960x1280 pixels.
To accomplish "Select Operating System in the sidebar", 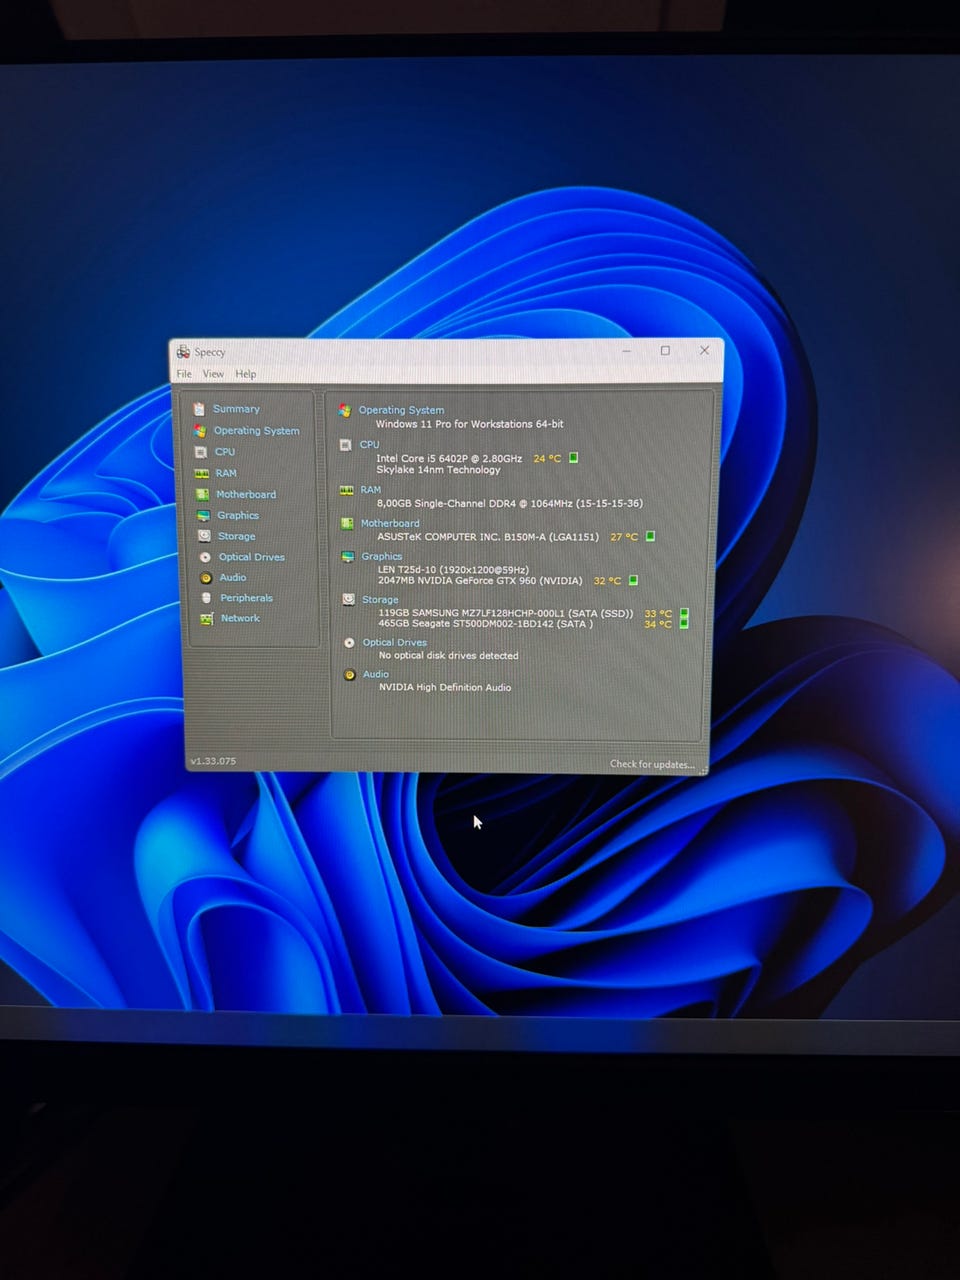I will pos(257,431).
